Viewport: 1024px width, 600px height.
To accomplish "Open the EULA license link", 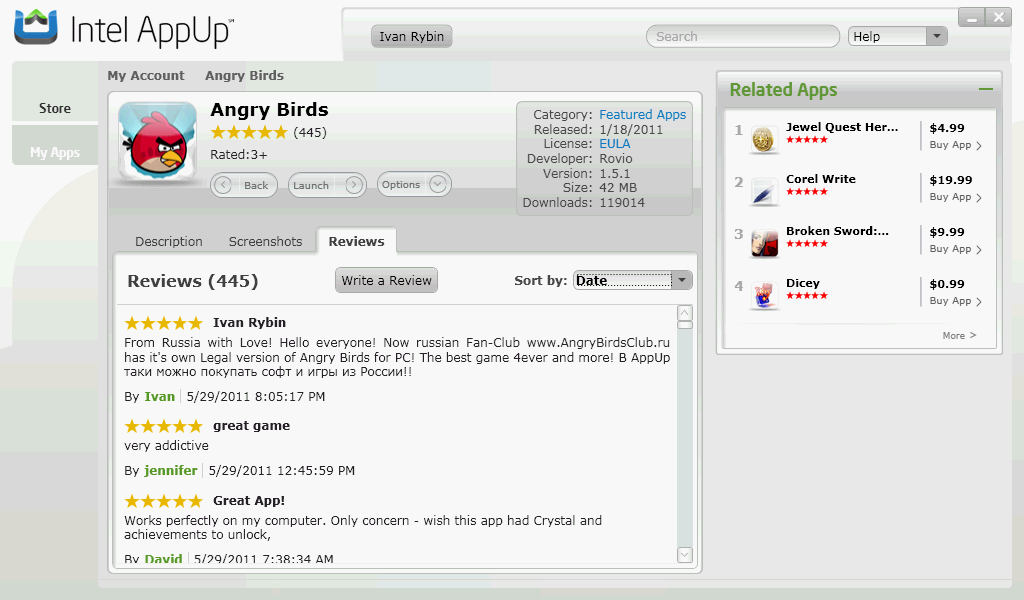I will pos(615,144).
